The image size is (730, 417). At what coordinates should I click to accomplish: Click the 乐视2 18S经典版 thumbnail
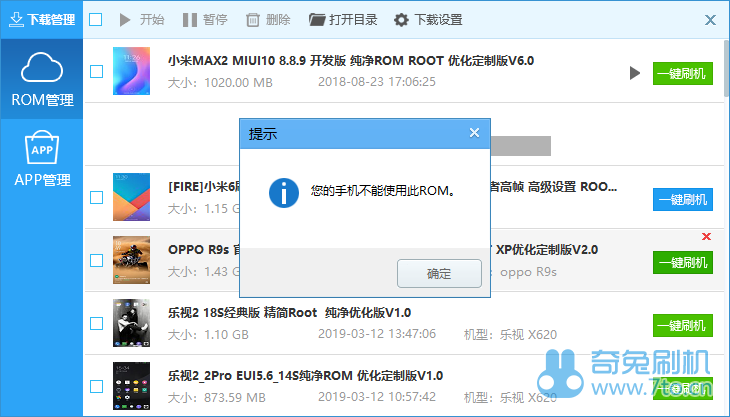click(x=131, y=323)
